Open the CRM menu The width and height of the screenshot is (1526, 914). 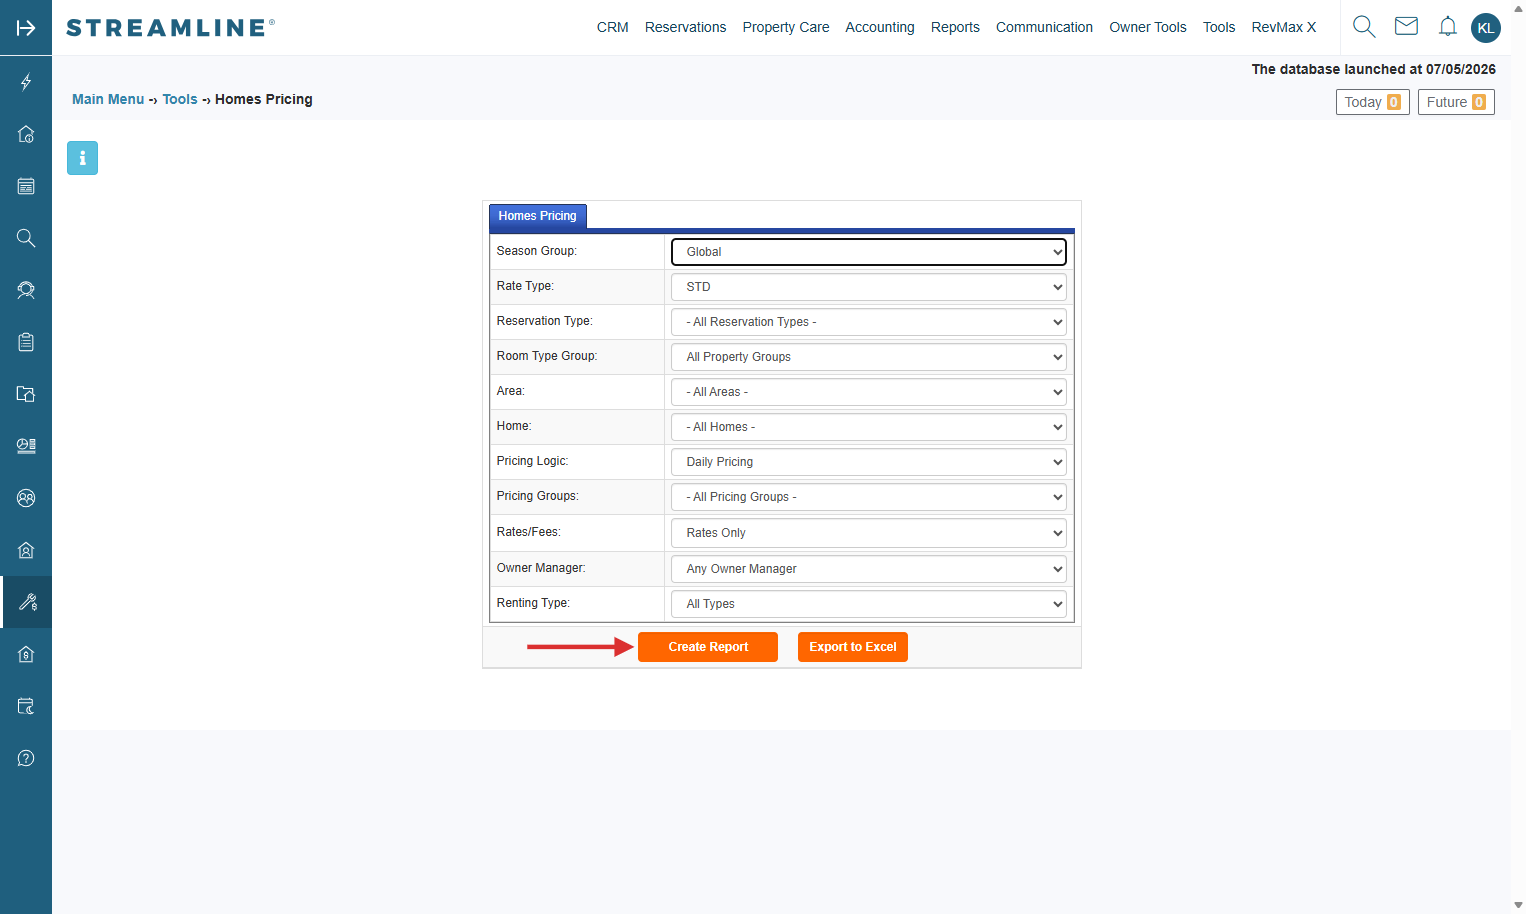click(x=613, y=27)
